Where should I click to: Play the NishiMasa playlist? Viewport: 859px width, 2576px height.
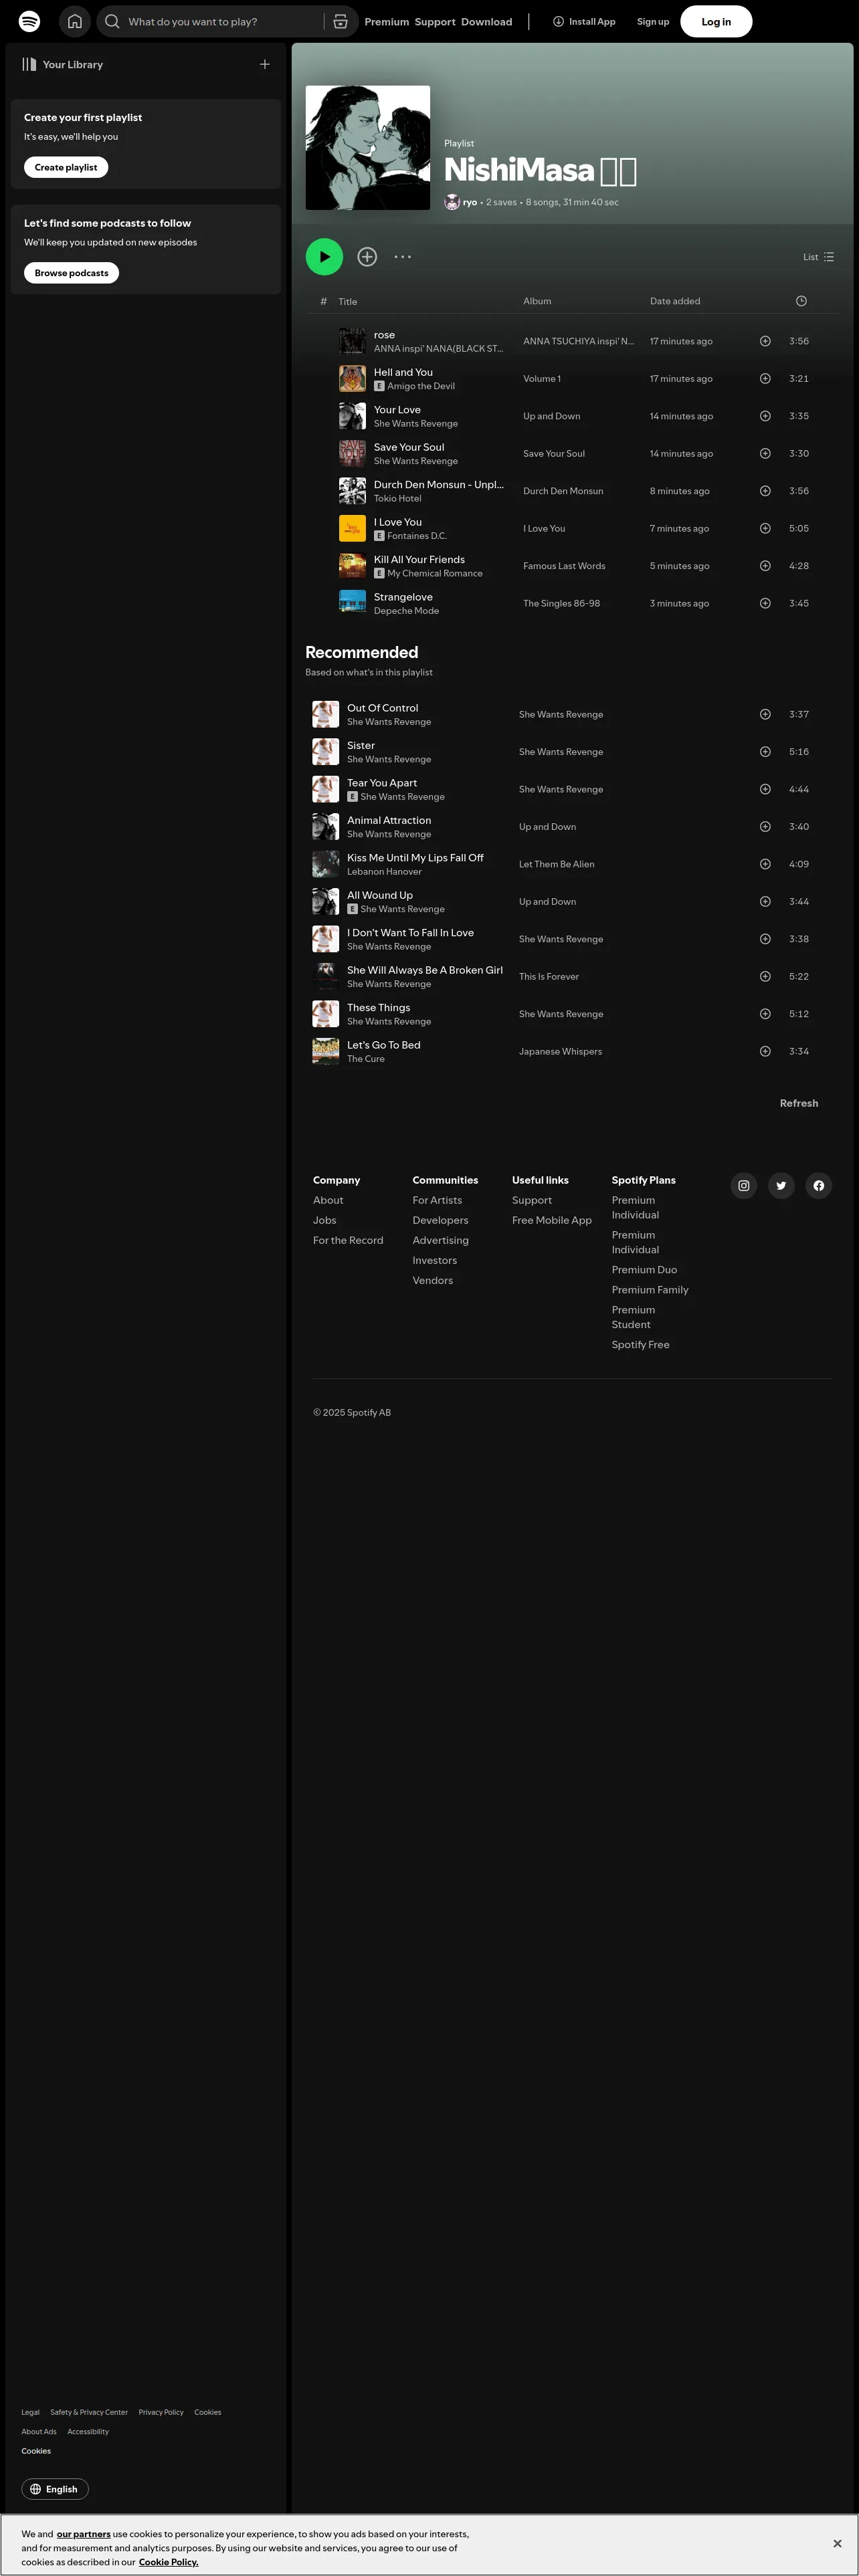tap(324, 257)
